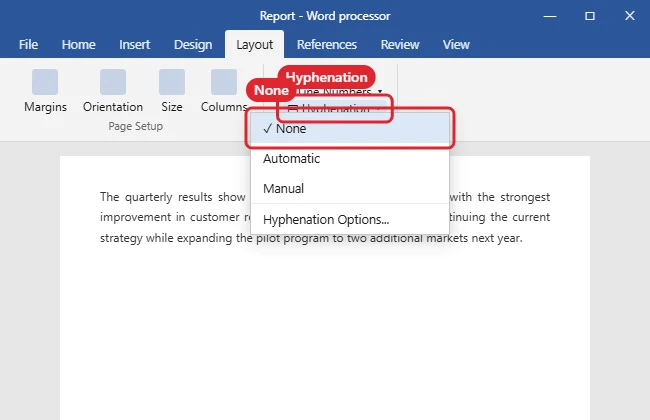Click 'strongest' in the paragraph text

point(525,197)
